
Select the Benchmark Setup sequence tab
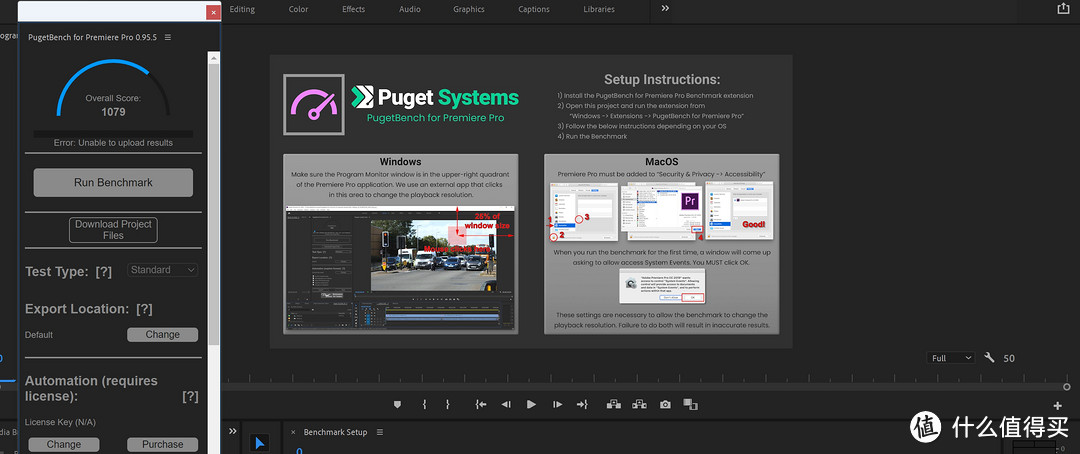[335, 432]
